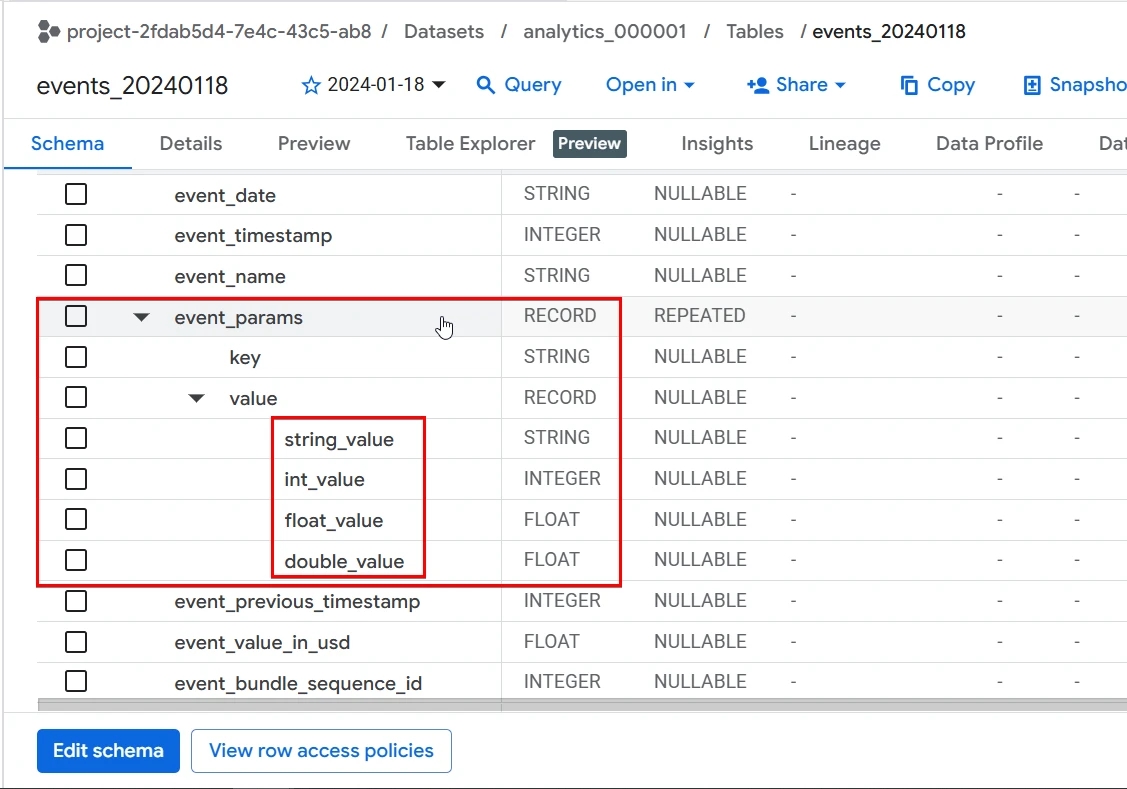Click the double_value field name
This screenshot has height=789, width=1127.
344,562
